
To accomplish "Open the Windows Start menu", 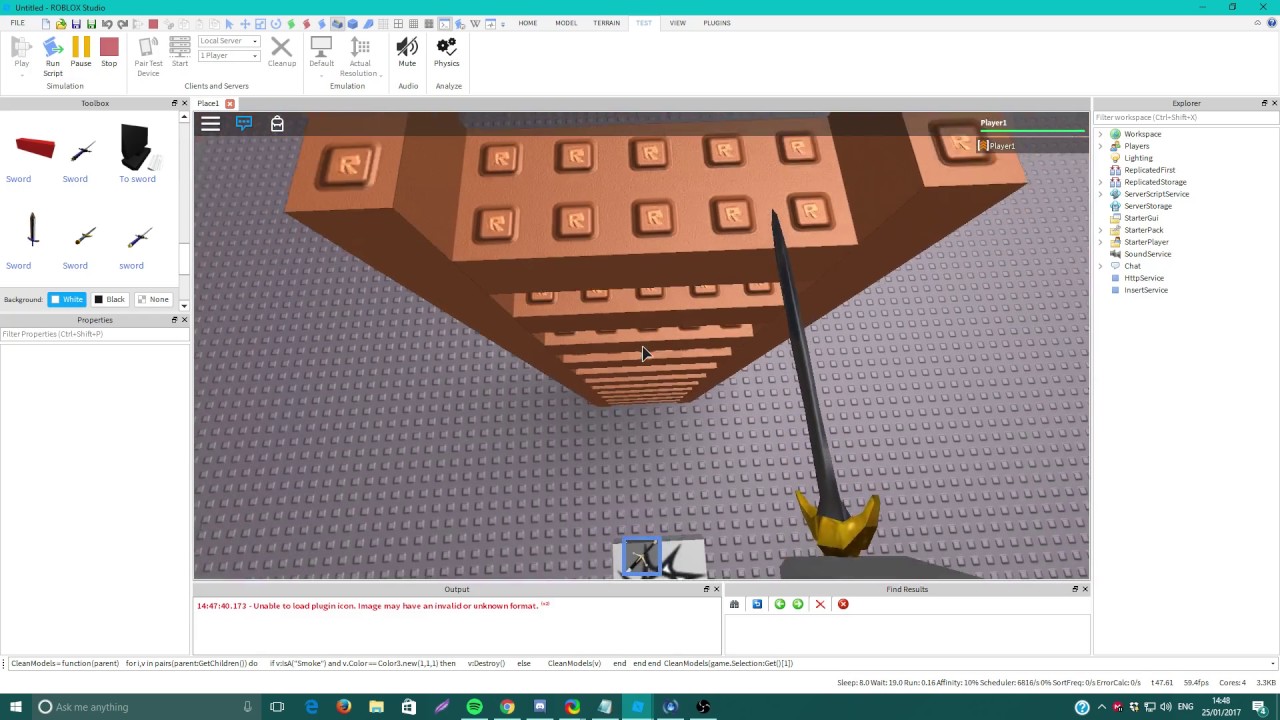I will [16, 707].
